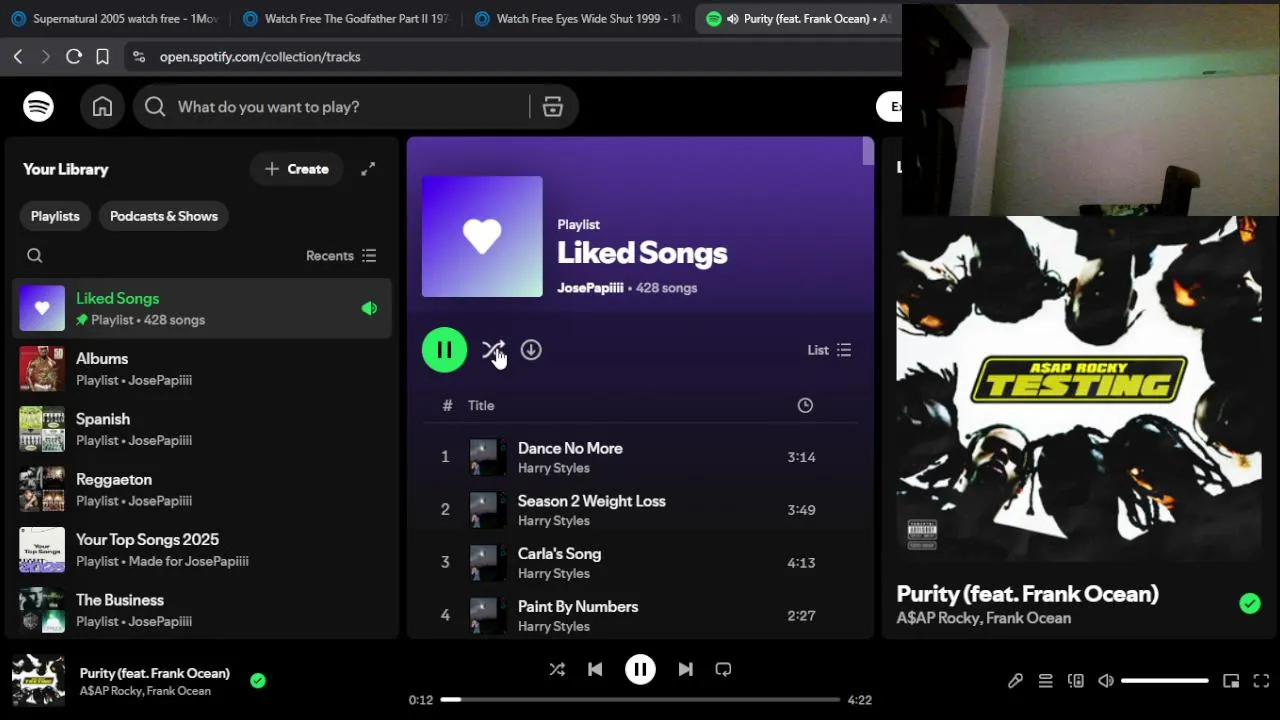Viewport: 1280px width, 720px height.
Task: Toggle shuffle in the bottom player bar
Action: pyautogui.click(x=557, y=670)
